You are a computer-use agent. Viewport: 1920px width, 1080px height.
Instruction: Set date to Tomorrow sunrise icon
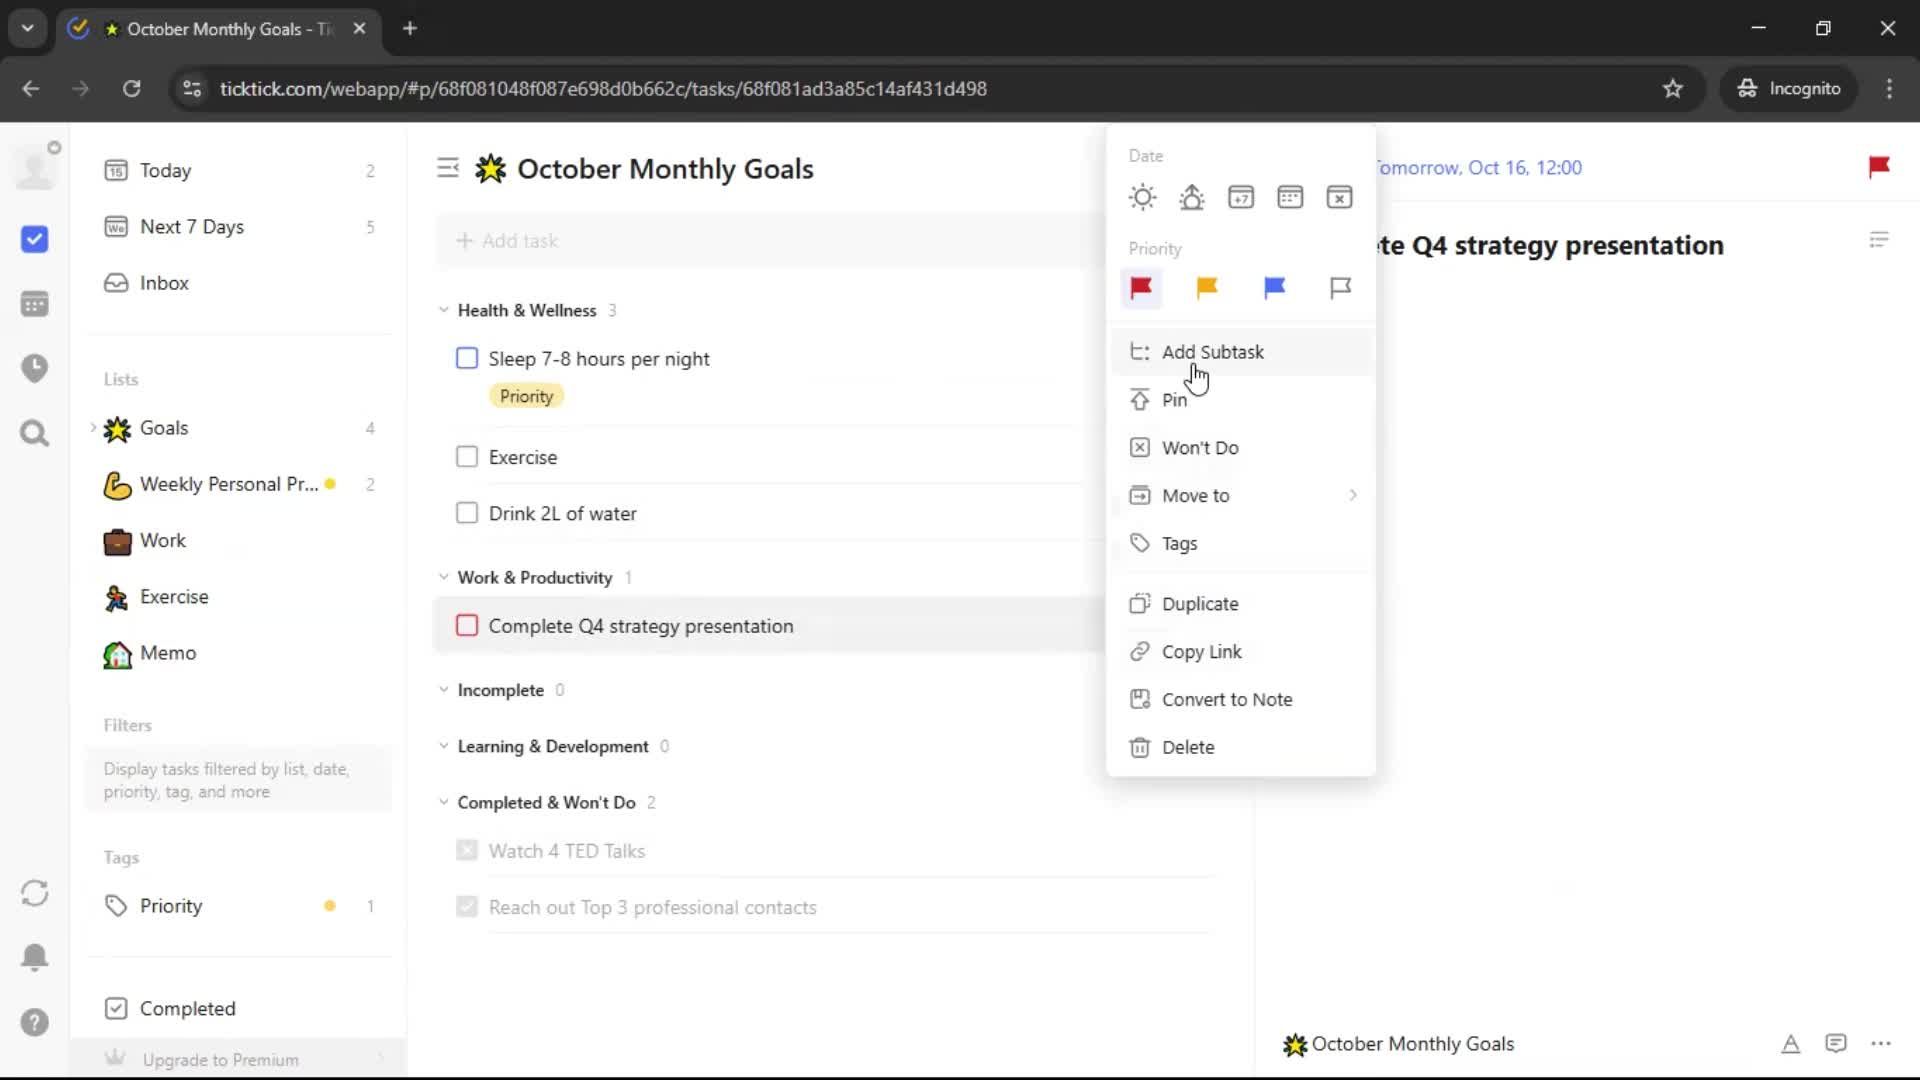click(1191, 197)
